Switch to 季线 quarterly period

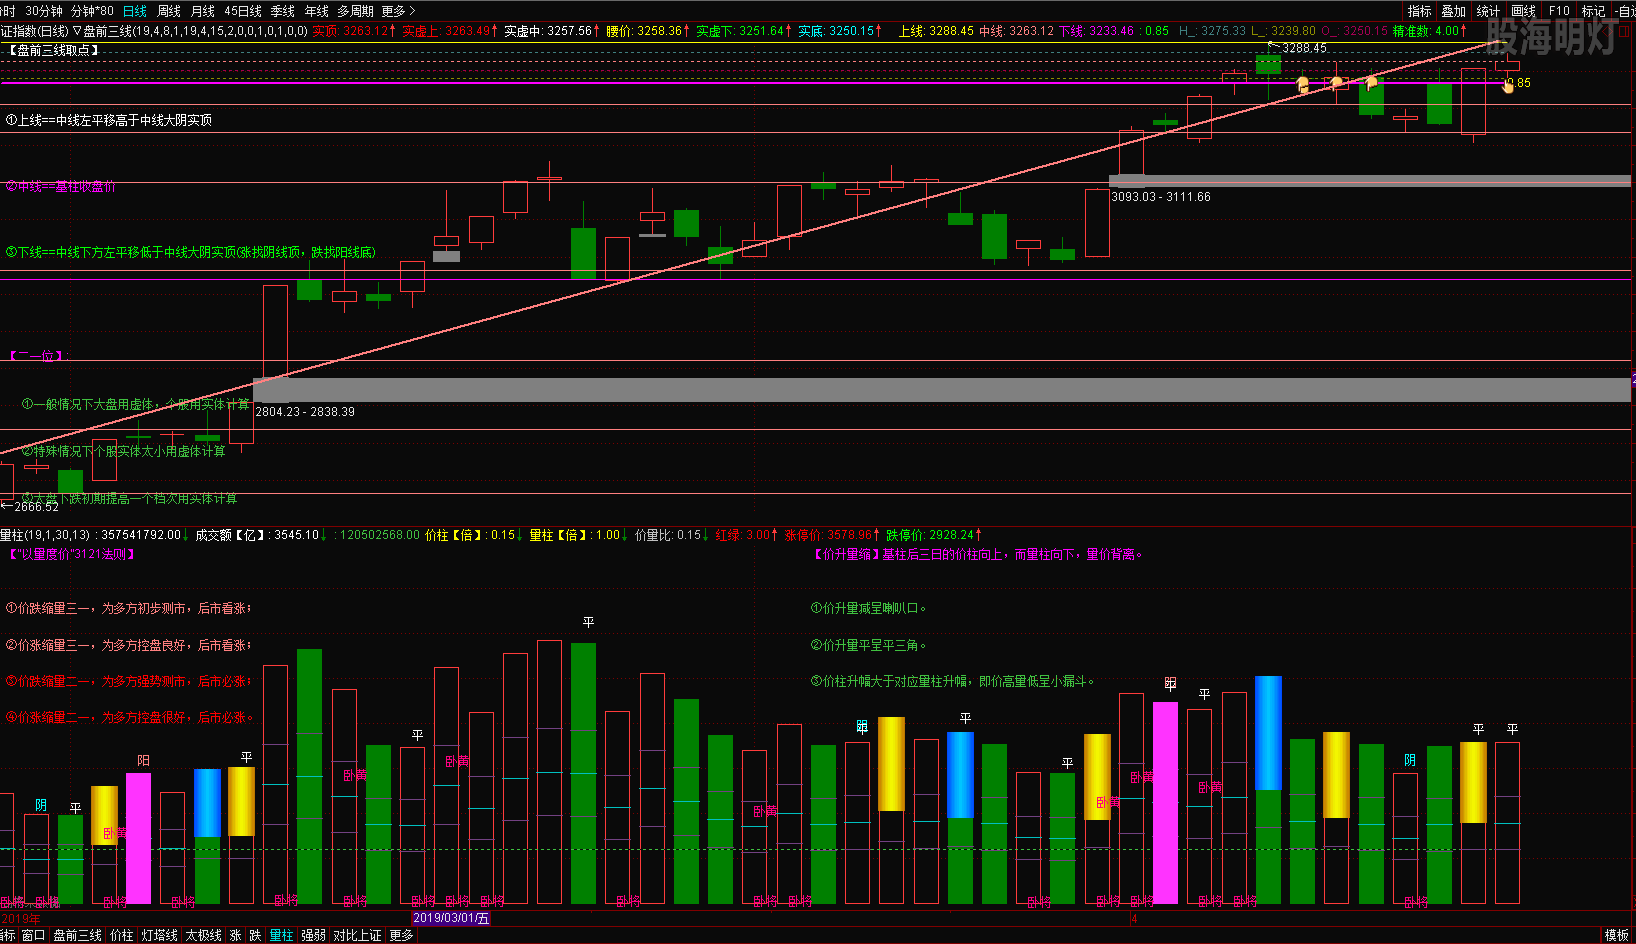click(x=283, y=11)
